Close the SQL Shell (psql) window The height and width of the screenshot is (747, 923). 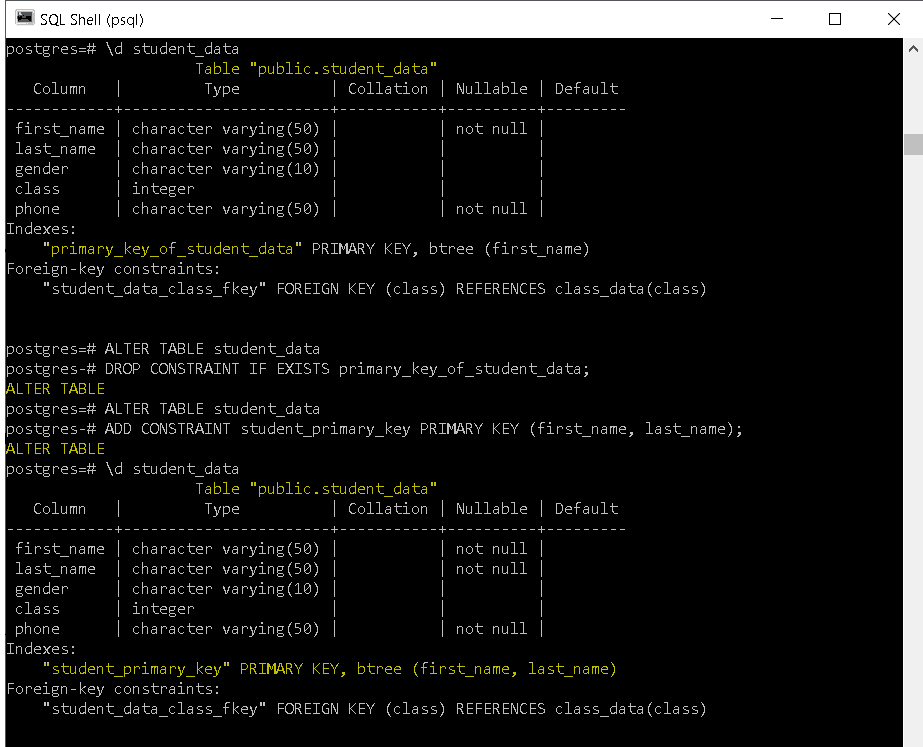pyautogui.click(x=894, y=19)
